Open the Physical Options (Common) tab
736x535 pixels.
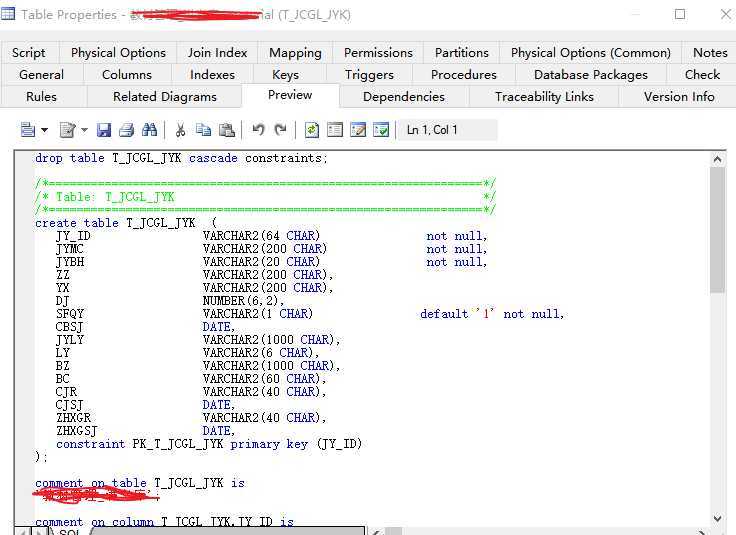click(590, 53)
